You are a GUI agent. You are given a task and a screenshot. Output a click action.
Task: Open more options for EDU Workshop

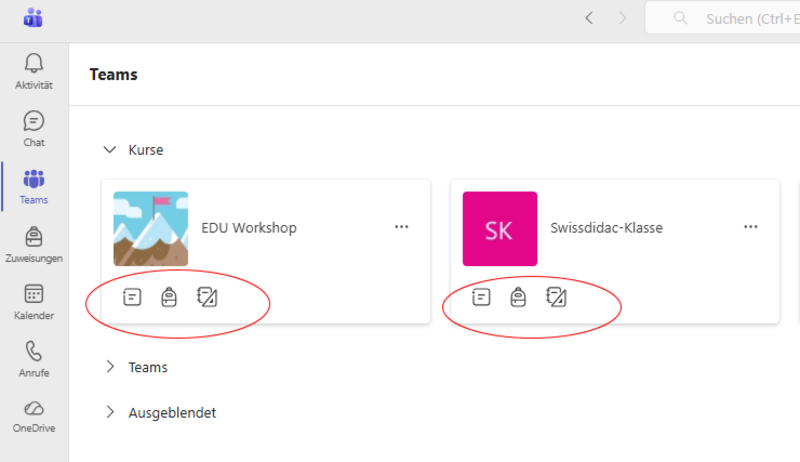tap(402, 227)
